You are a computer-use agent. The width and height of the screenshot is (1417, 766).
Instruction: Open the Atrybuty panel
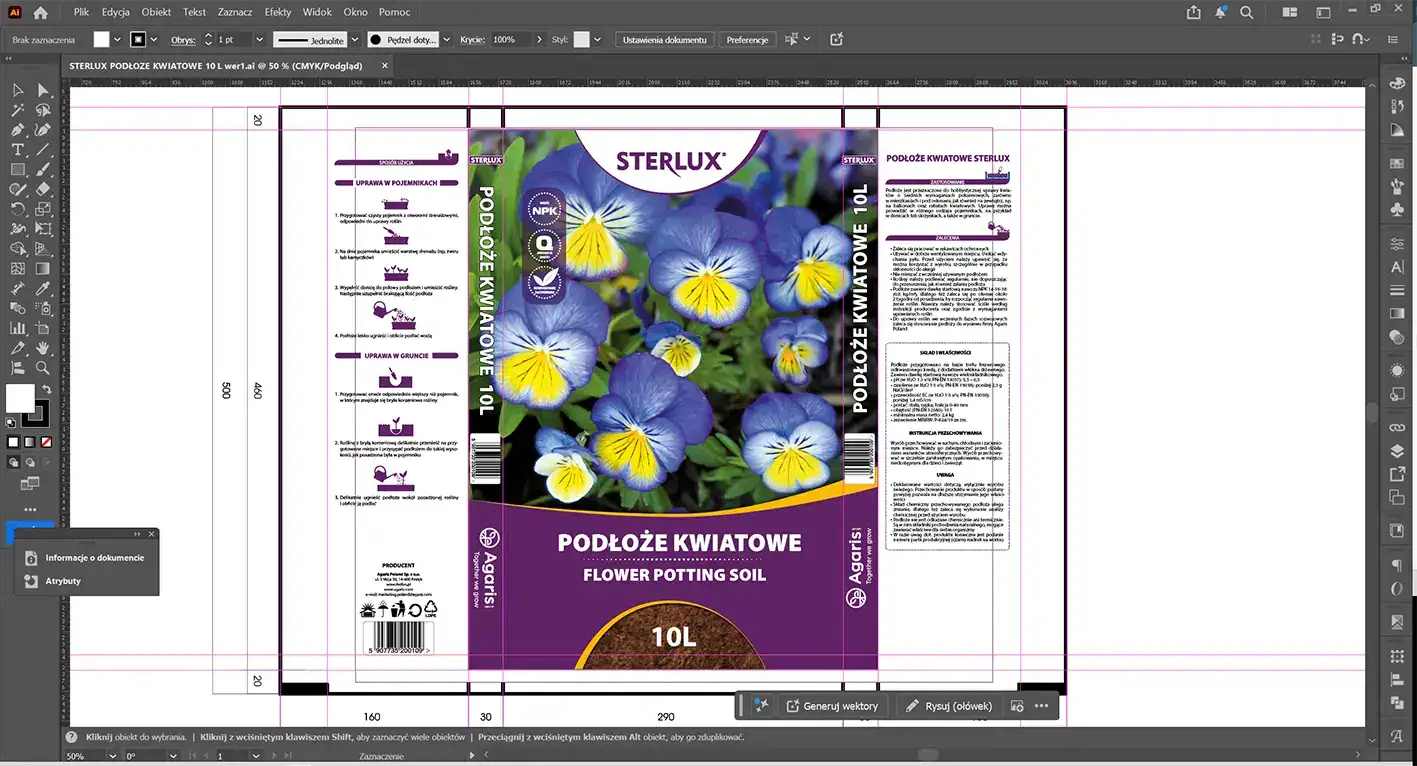click(63, 581)
